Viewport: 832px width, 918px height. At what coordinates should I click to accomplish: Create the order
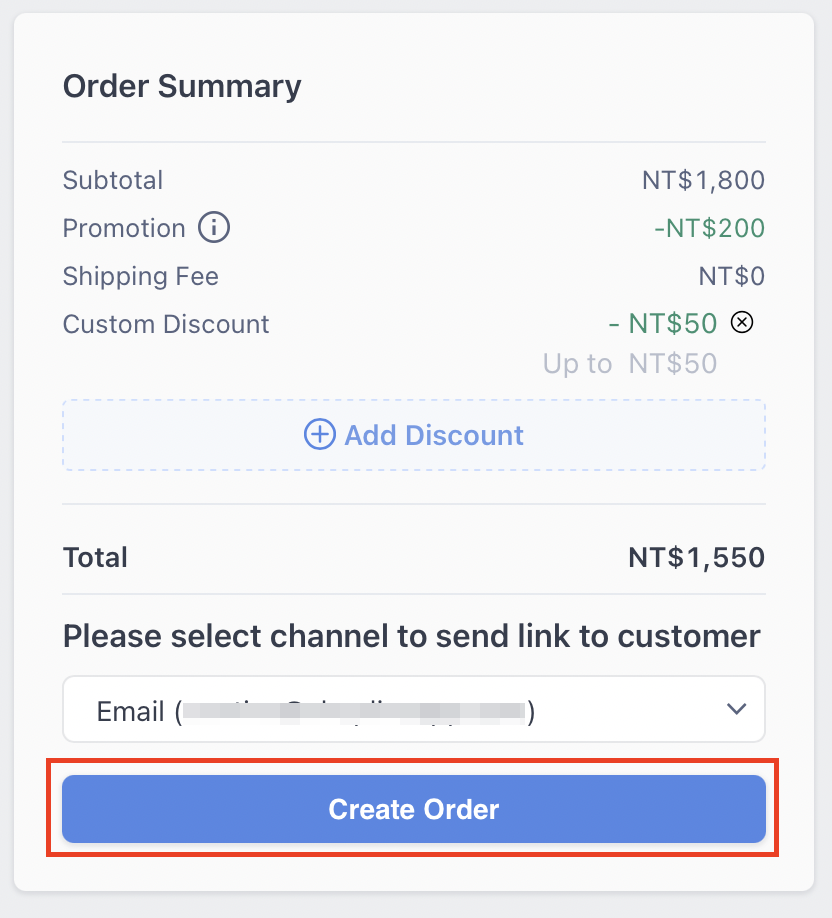tap(414, 809)
